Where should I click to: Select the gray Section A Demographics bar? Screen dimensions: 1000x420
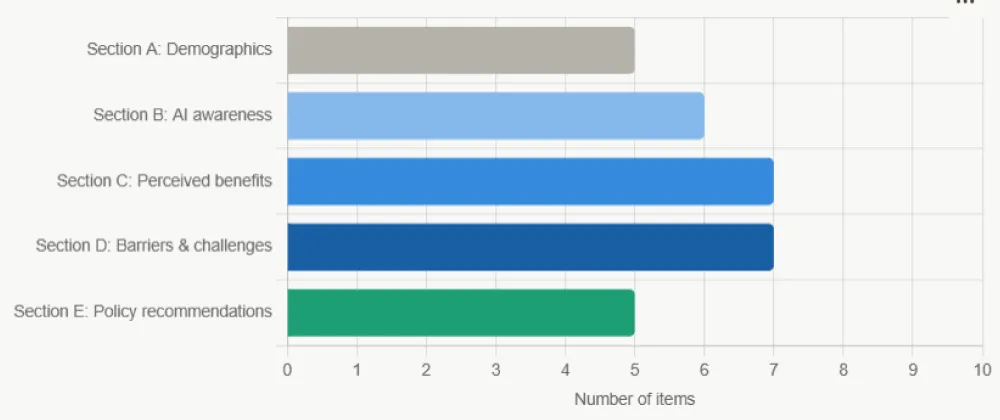(460, 50)
